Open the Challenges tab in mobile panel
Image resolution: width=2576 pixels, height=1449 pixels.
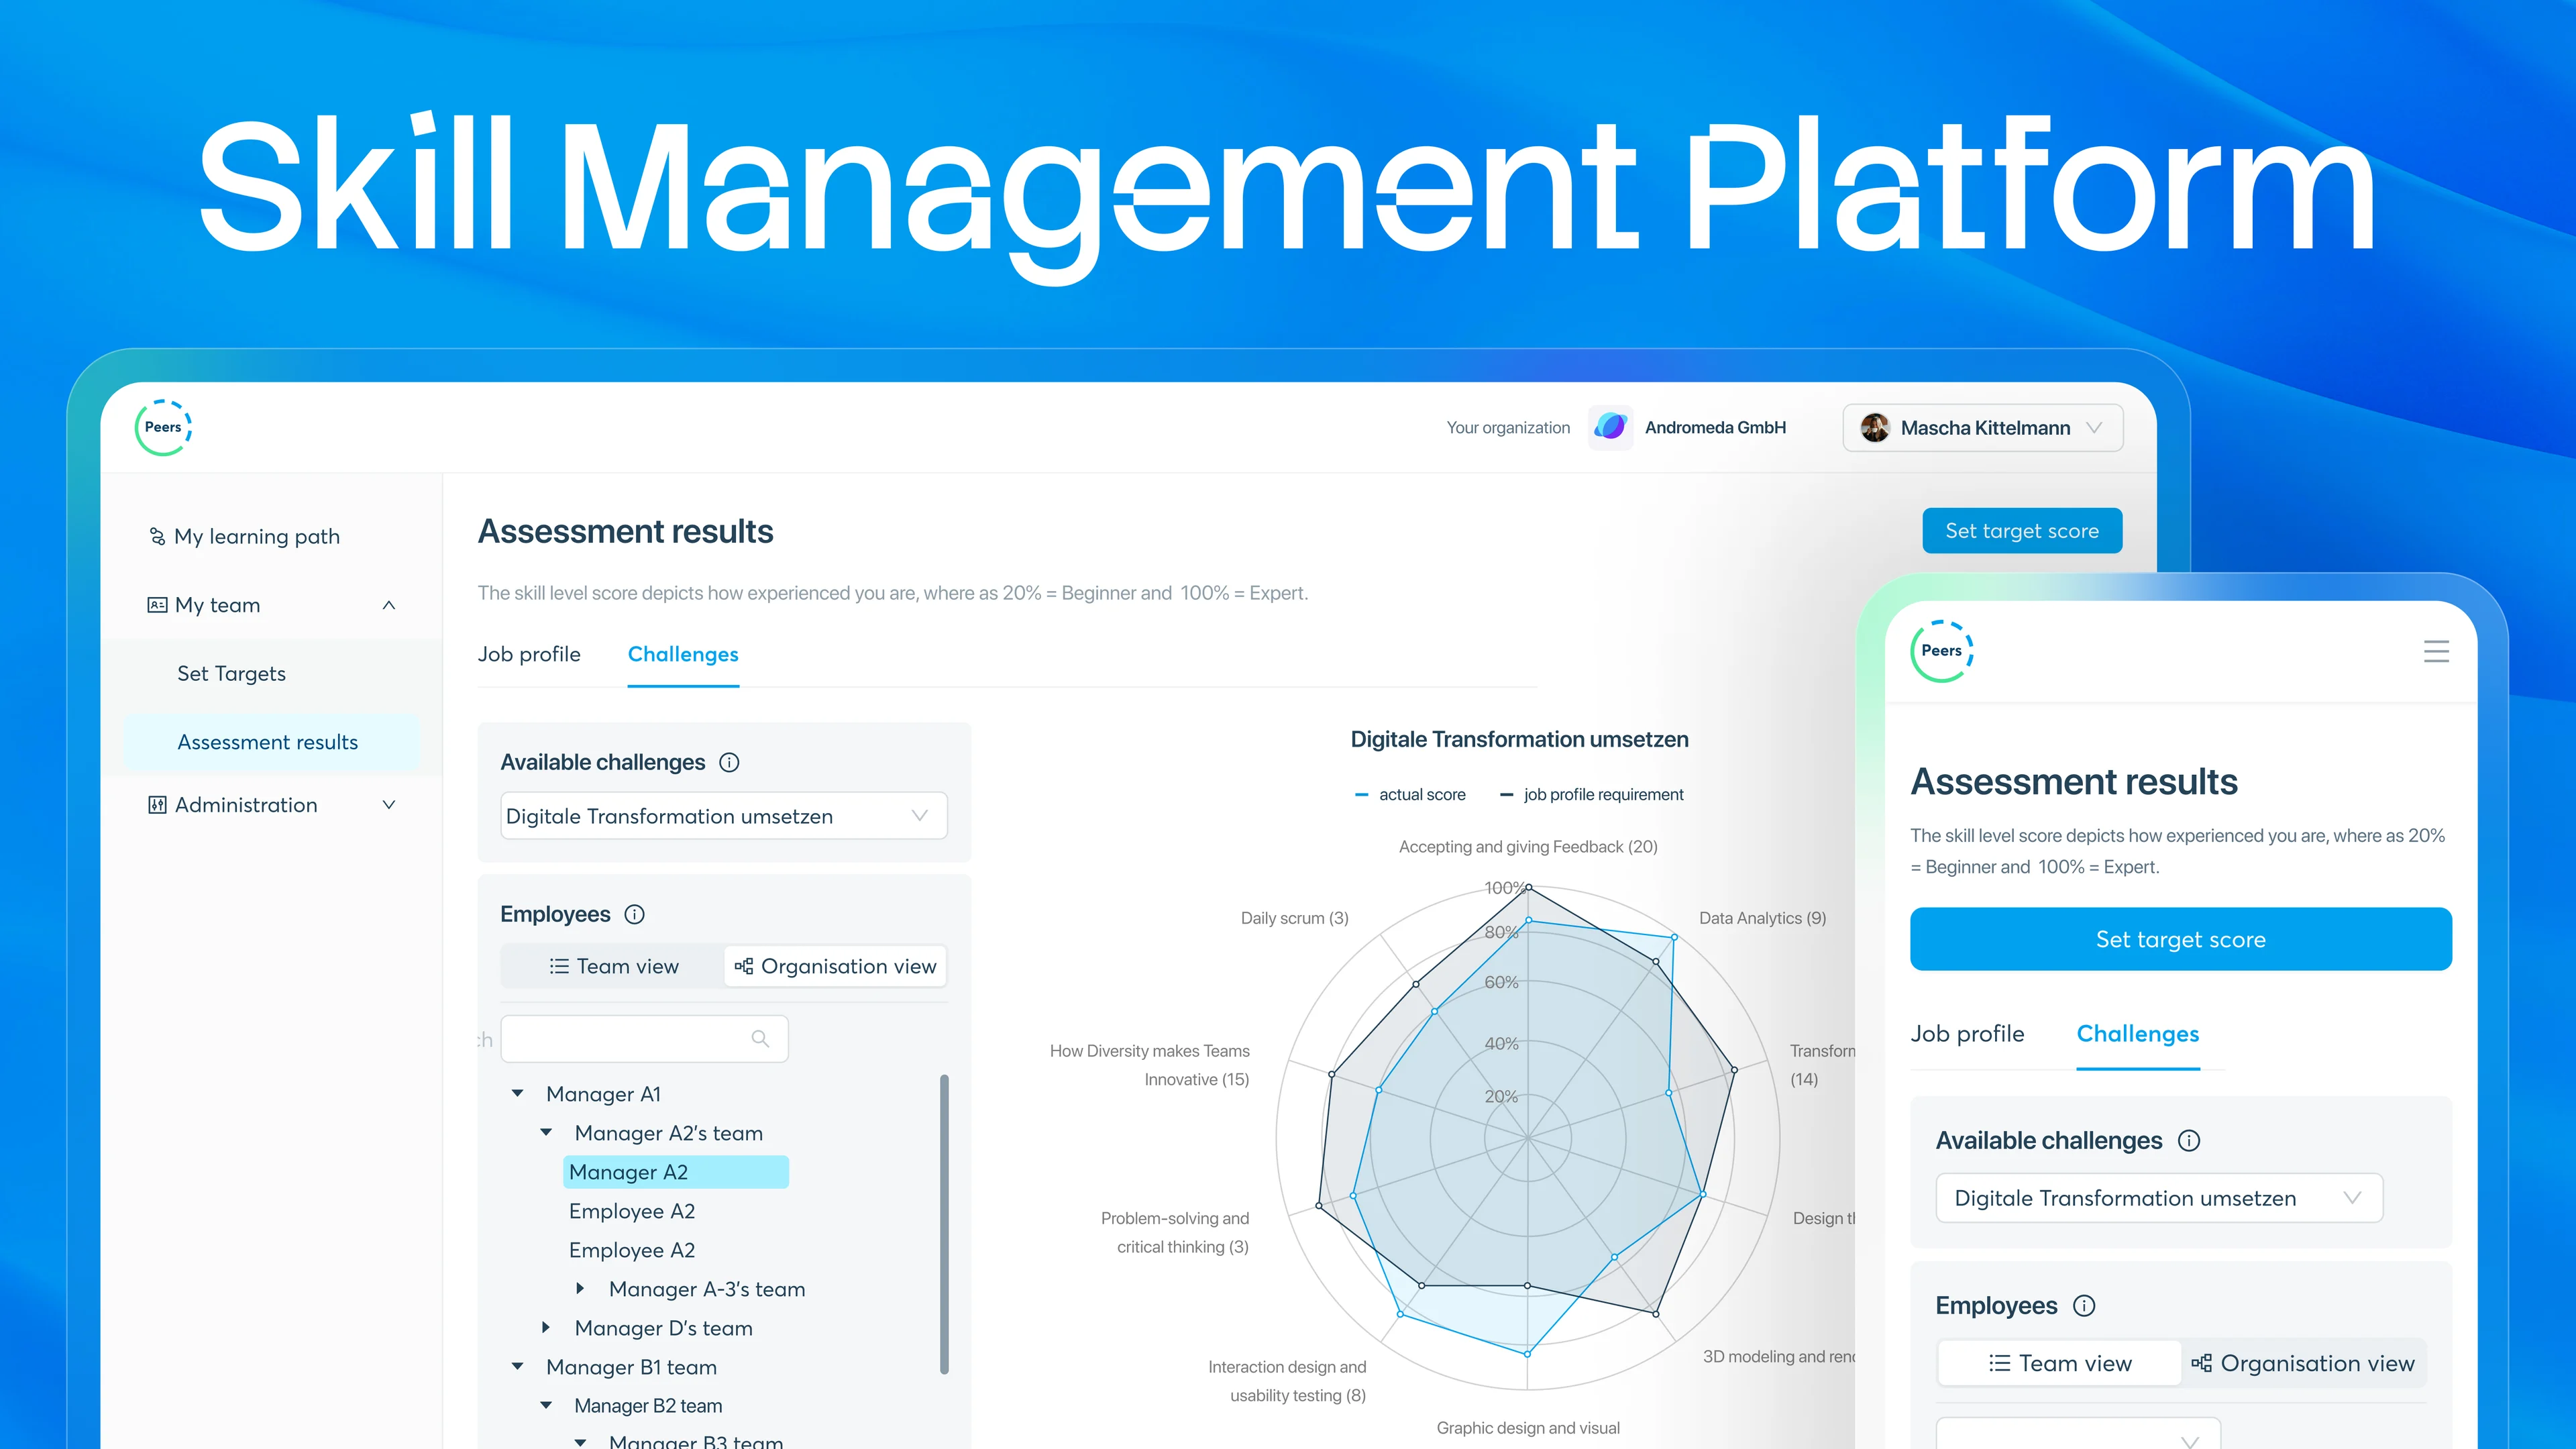2138,1034
